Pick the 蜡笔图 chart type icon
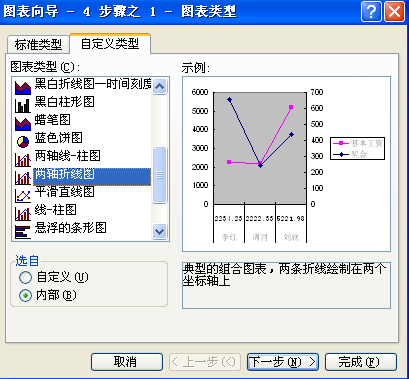 pos(23,123)
